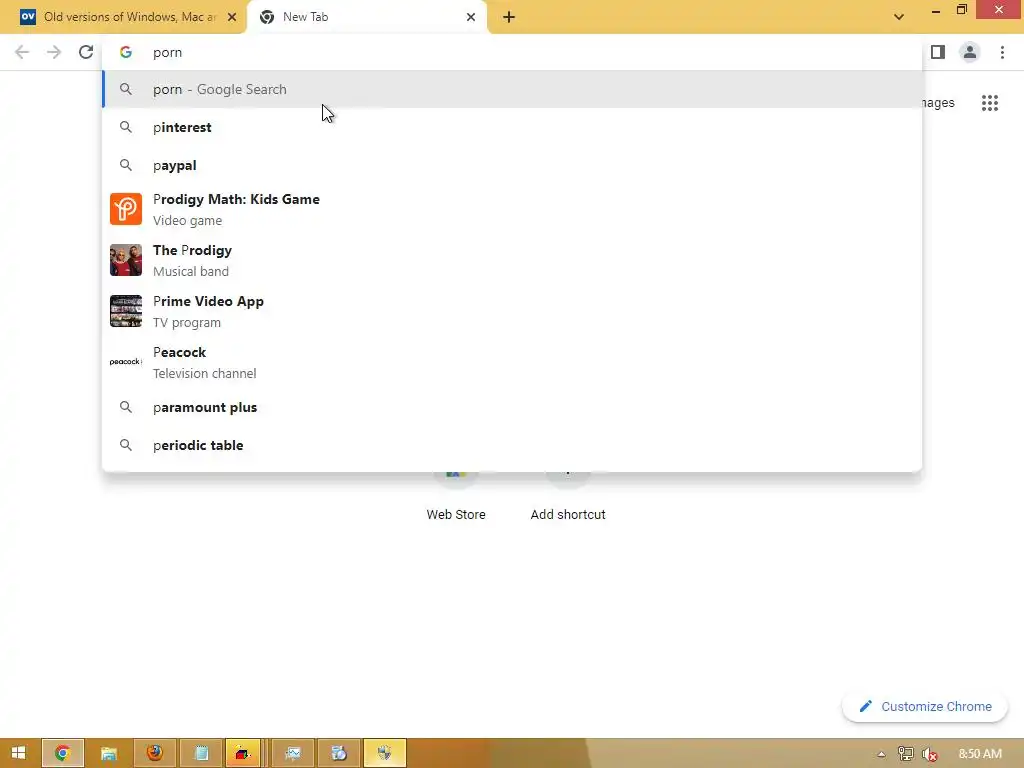The image size is (1024, 768).
Task: Click the network tray icon
Action: point(905,754)
